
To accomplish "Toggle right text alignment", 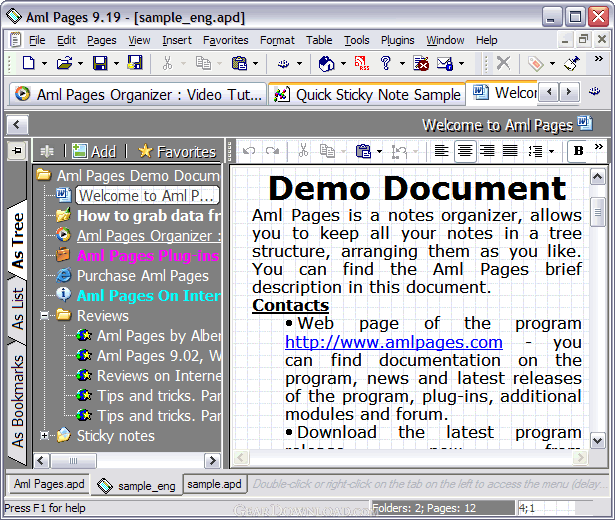I will pyautogui.click(x=488, y=151).
